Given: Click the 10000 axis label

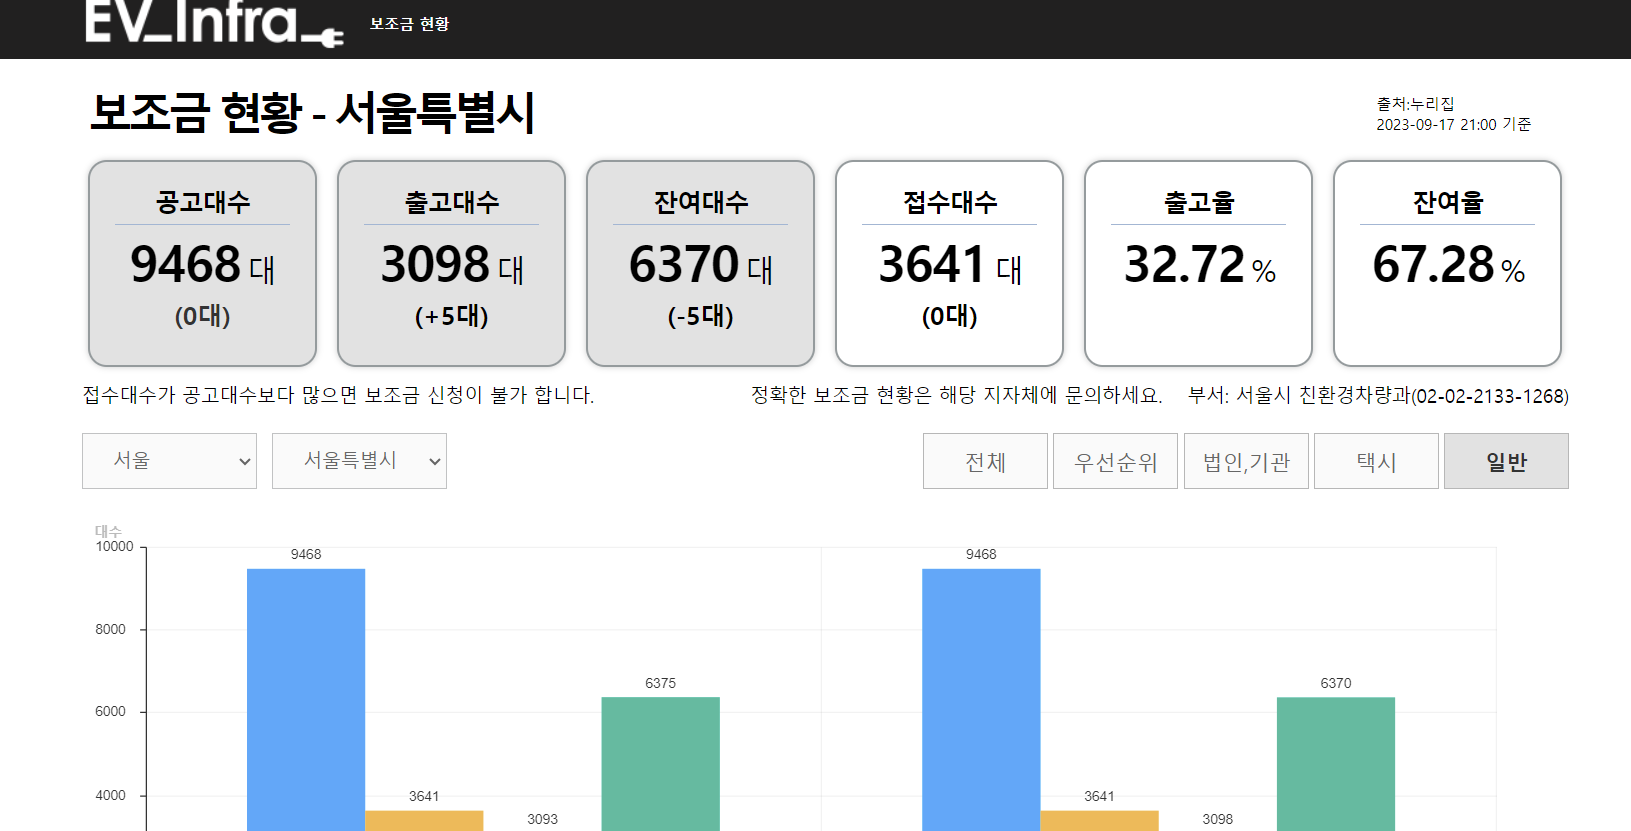Looking at the screenshot, I should (114, 546).
